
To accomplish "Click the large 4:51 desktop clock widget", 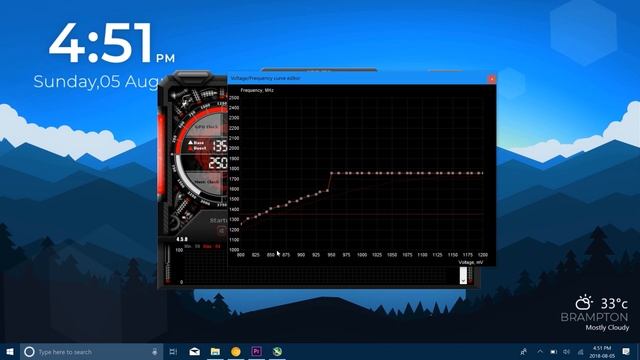I will [100, 43].
